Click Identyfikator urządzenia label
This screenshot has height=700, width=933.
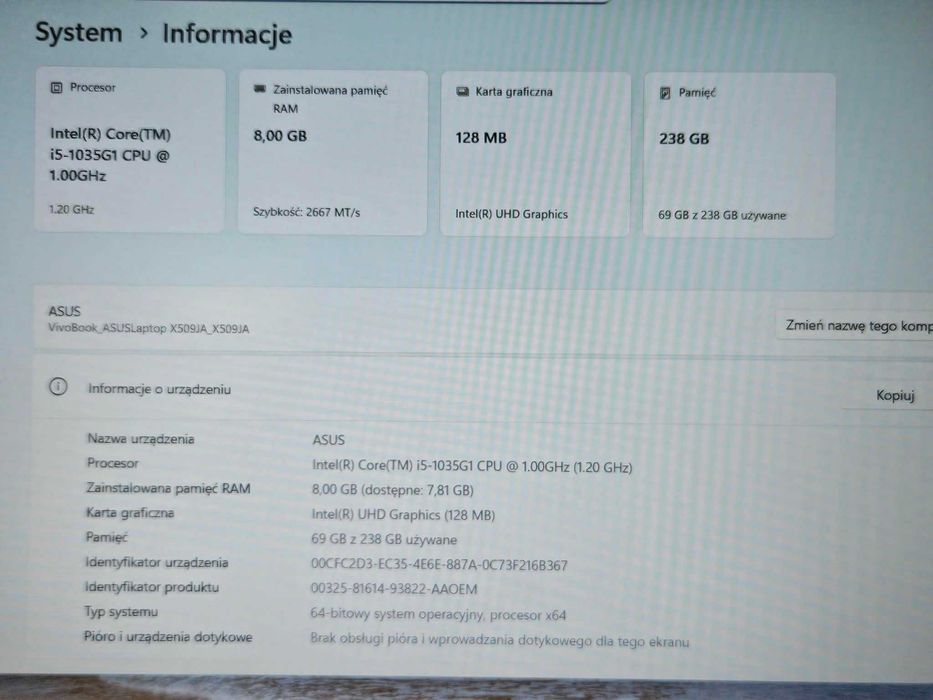156,562
